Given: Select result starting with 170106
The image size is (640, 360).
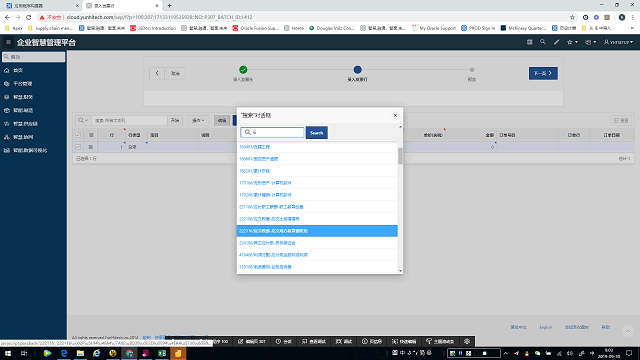Looking at the screenshot, I should 317,183.
